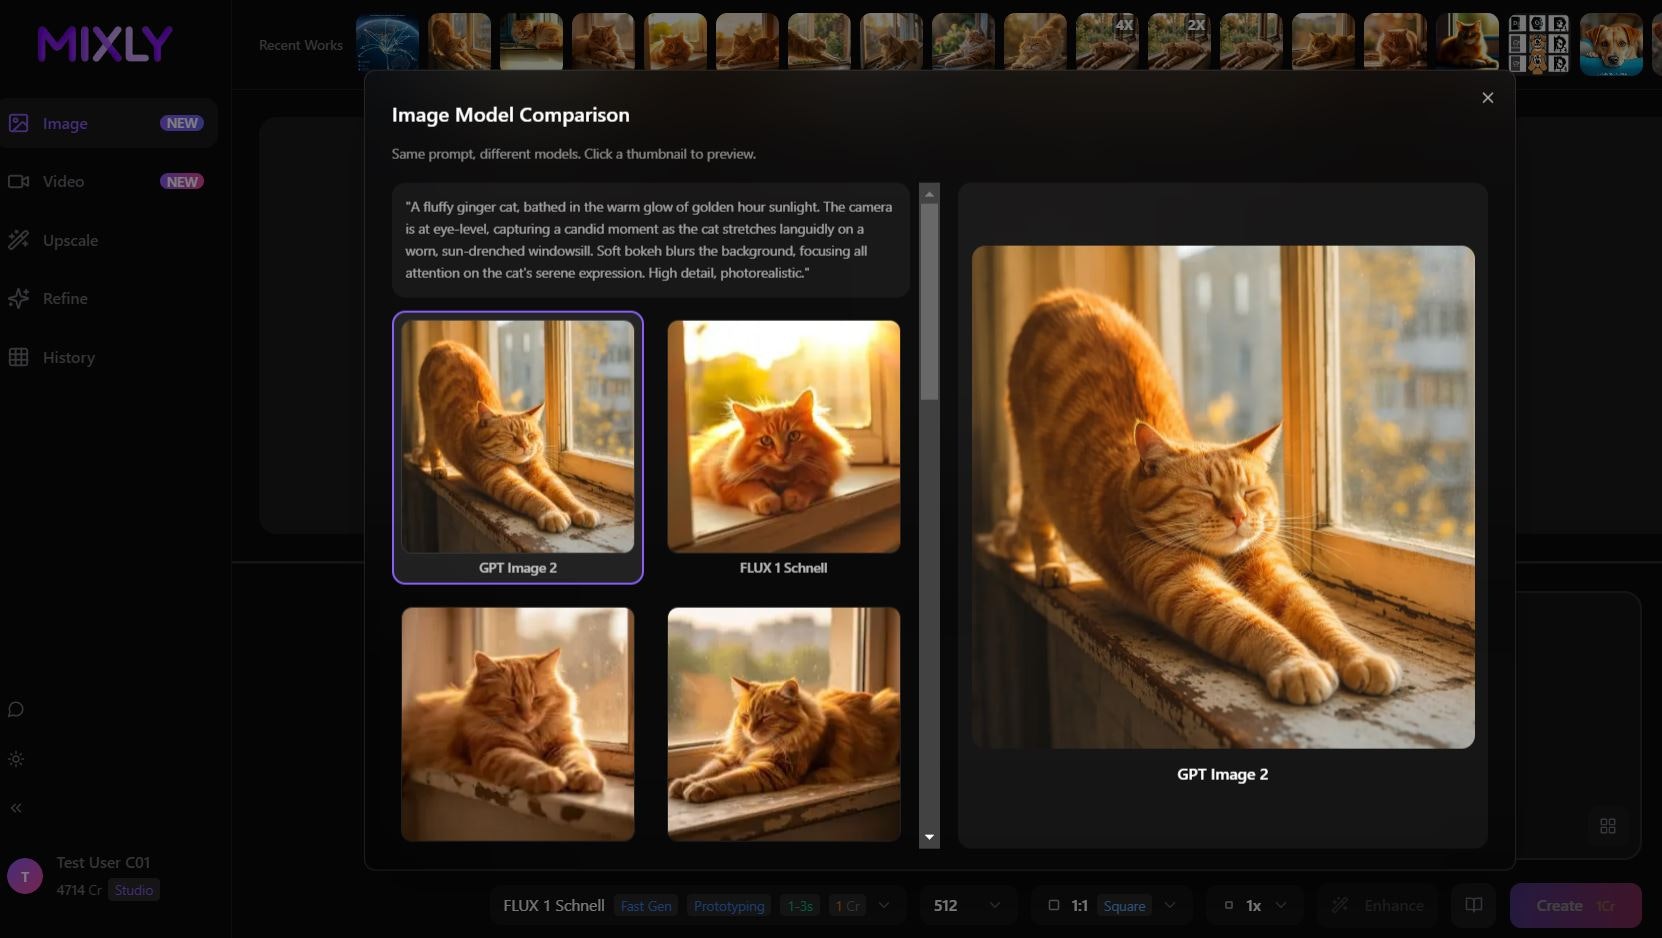Click the Video menu label

(63, 181)
